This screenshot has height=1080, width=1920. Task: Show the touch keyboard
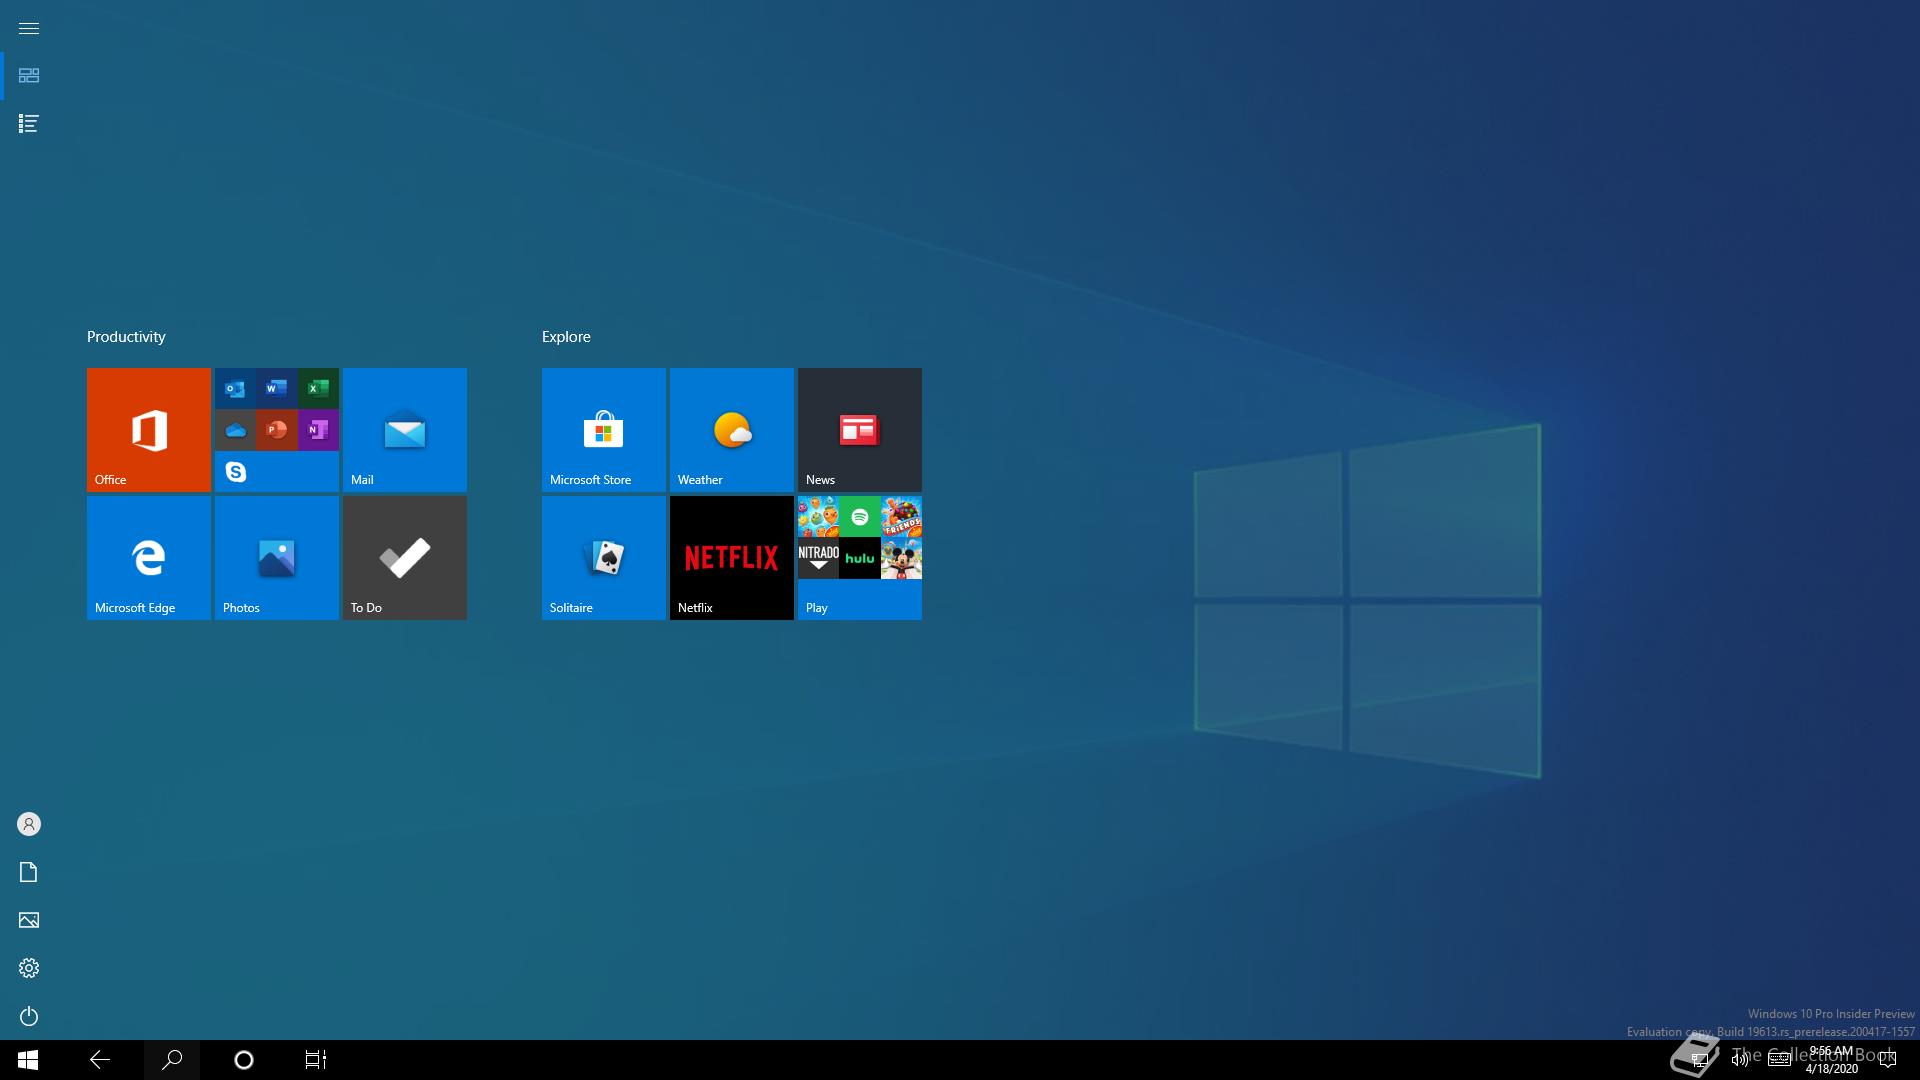click(1779, 1060)
